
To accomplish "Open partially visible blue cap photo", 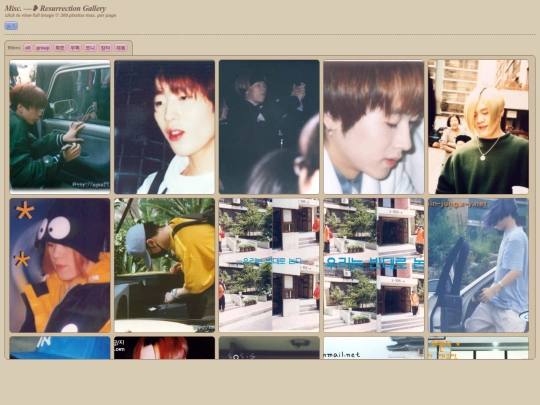I will point(60,348).
